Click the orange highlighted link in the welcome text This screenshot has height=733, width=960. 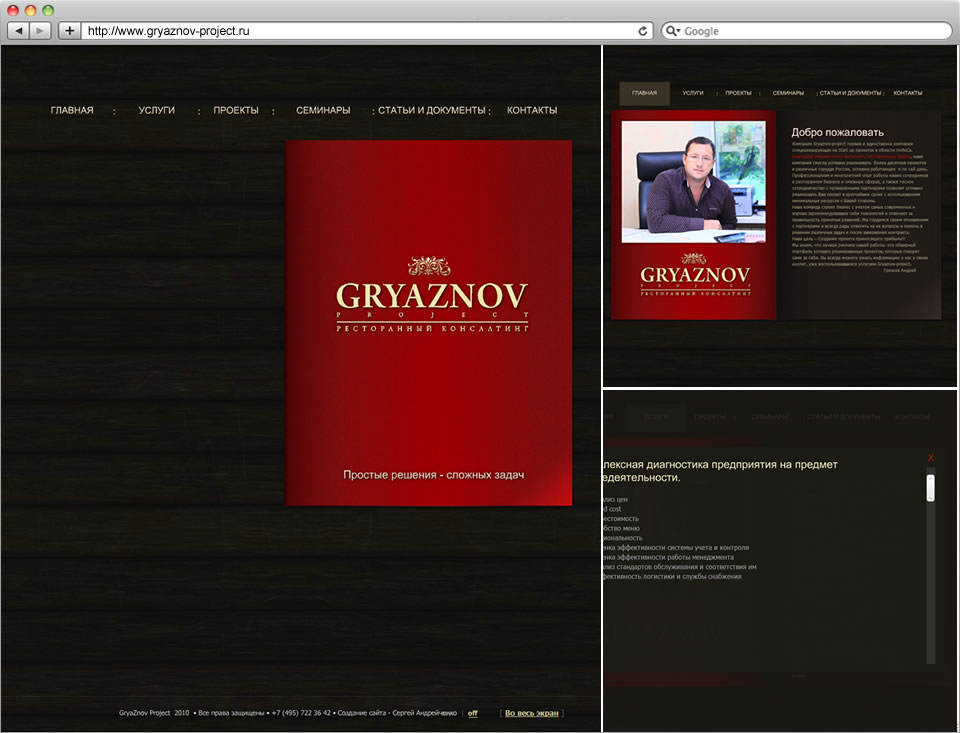(850, 157)
